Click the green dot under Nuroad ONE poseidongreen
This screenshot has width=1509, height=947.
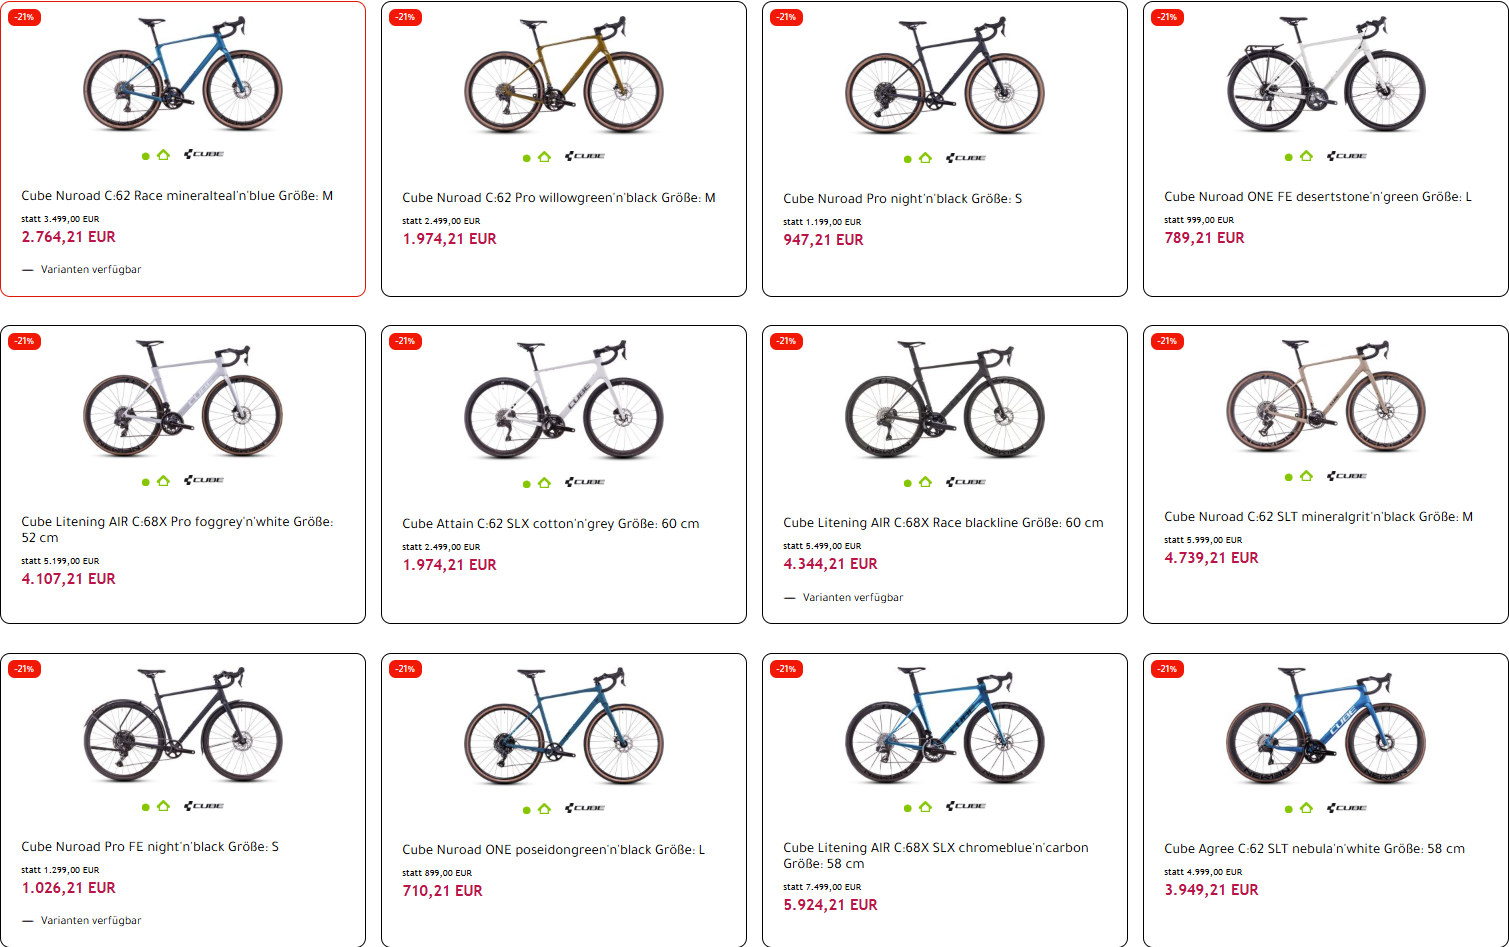[x=526, y=809]
